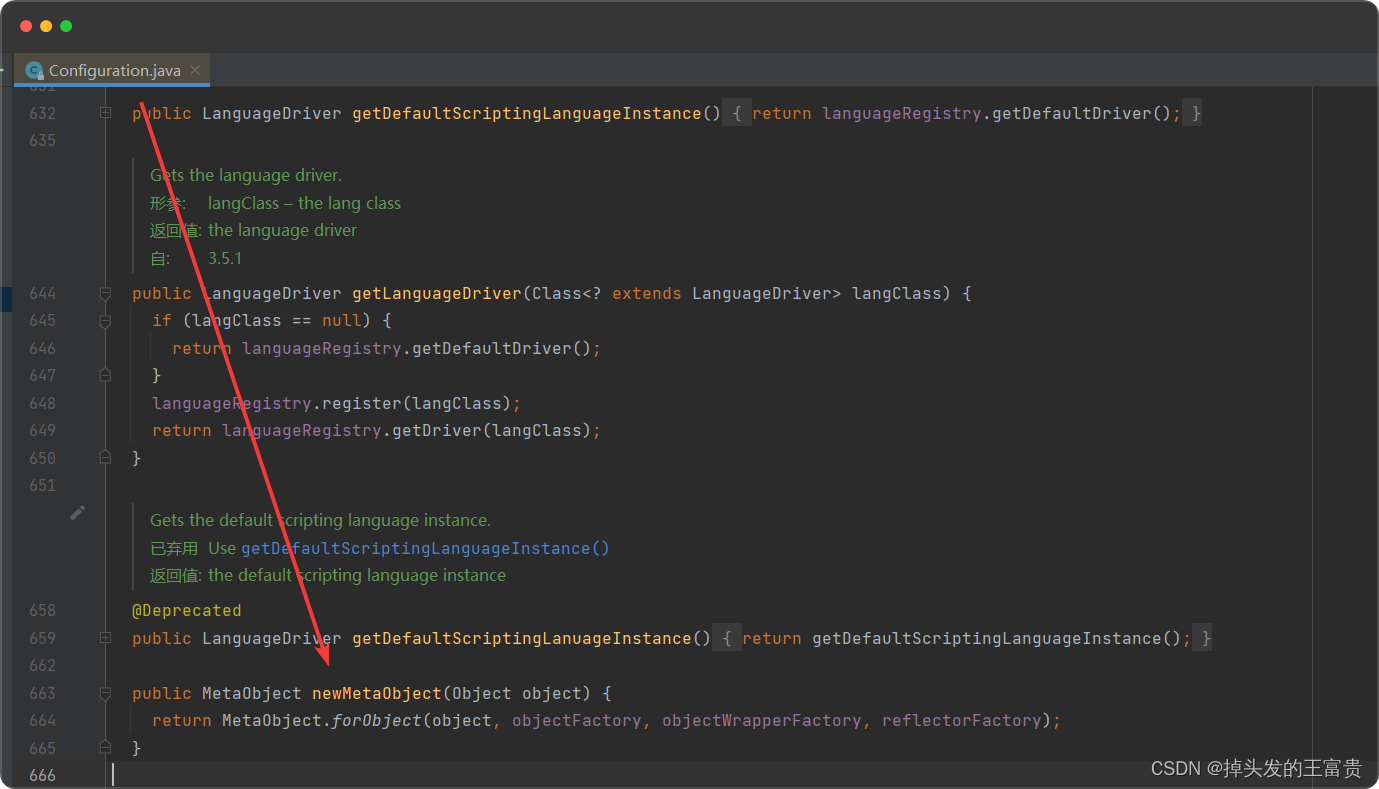Switch to the Configuration.java tab

click(112, 70)
